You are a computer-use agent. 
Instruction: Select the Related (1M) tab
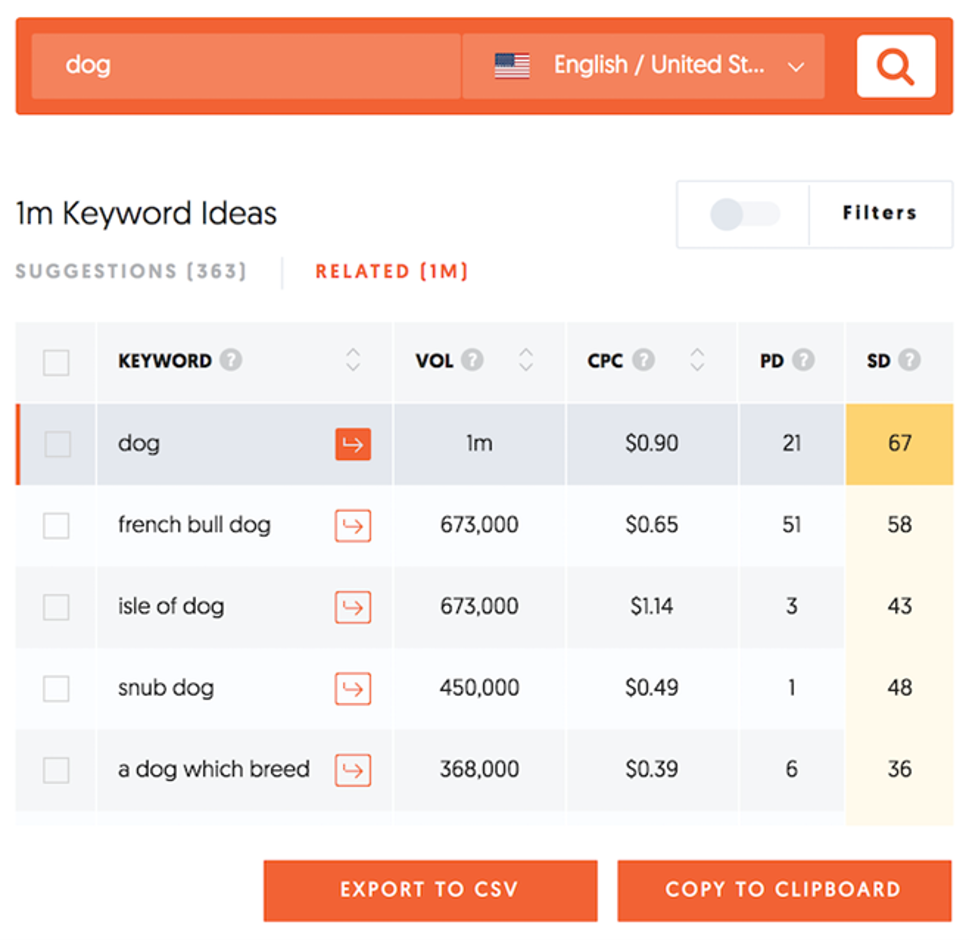392,271
